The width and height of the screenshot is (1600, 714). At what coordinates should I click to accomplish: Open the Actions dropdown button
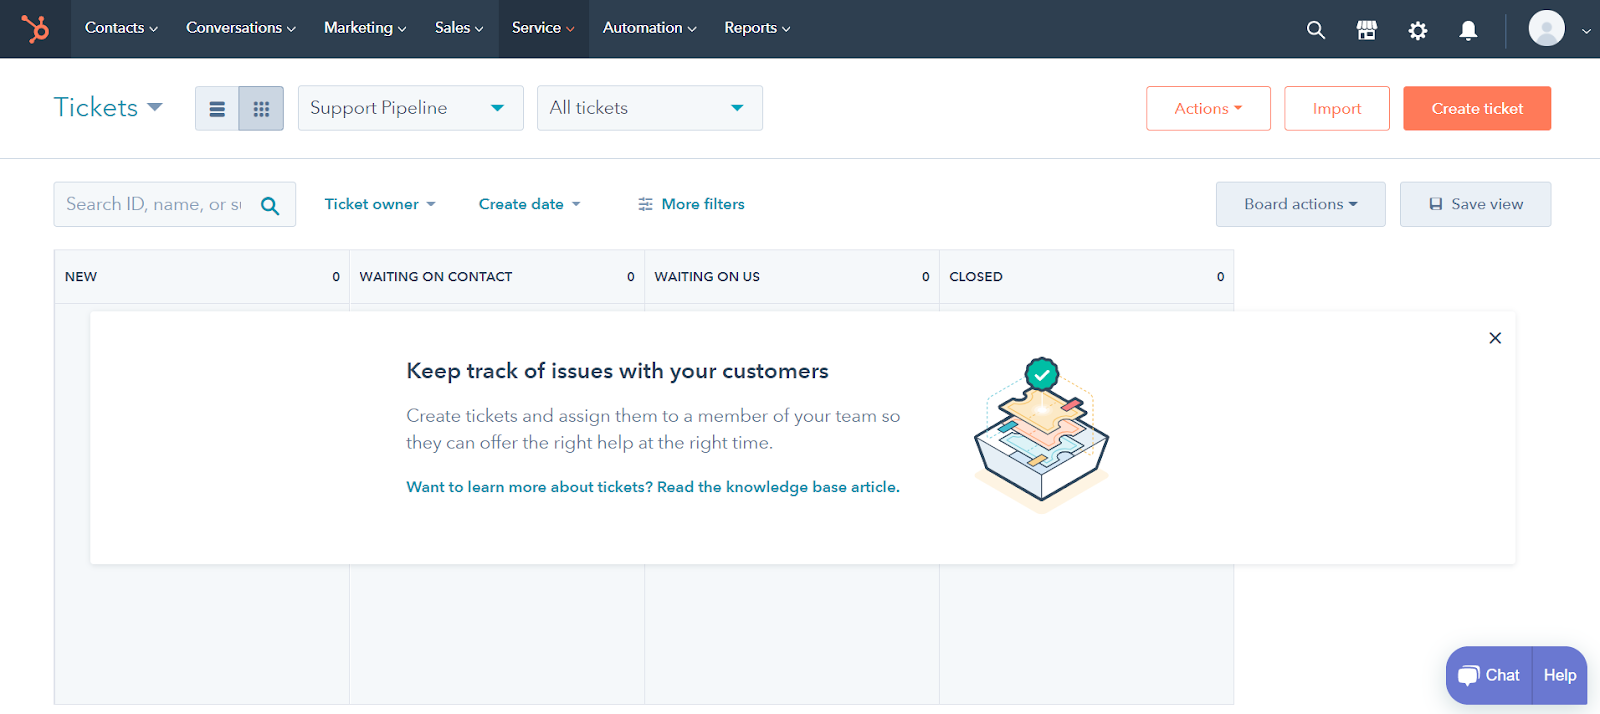tap(1208, 108)
